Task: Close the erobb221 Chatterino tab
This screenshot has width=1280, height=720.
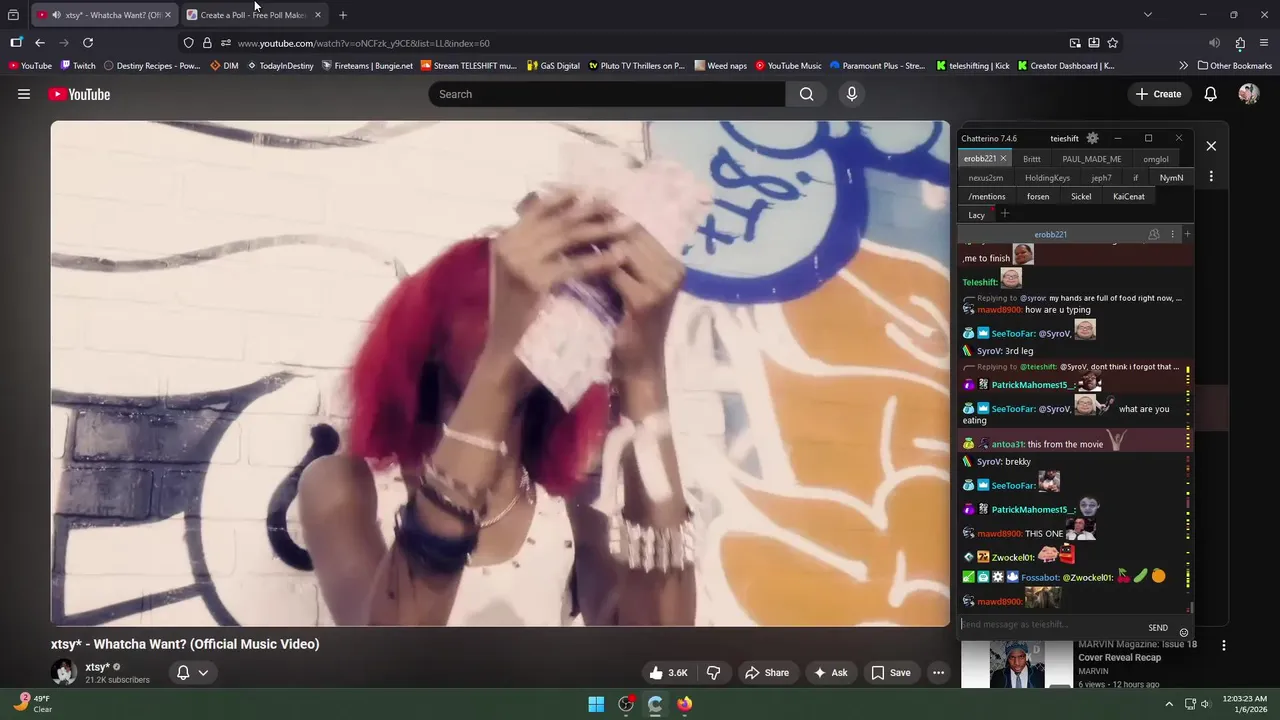Action: point(1003,159)
